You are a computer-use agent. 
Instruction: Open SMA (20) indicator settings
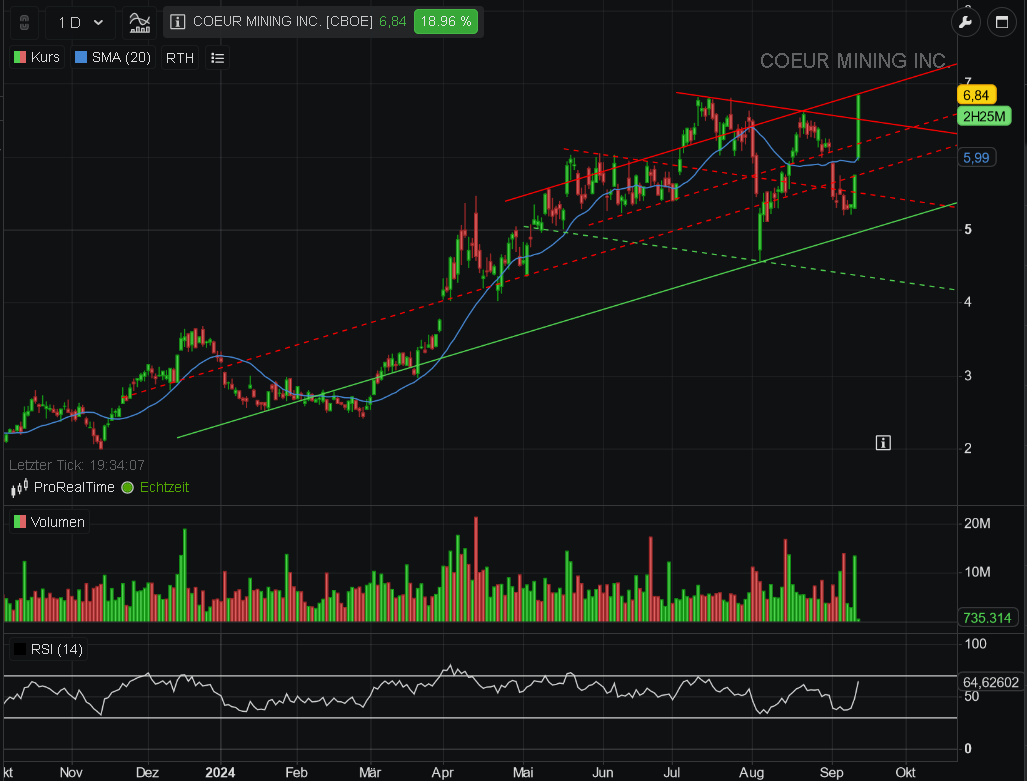(x=121, y=58)
